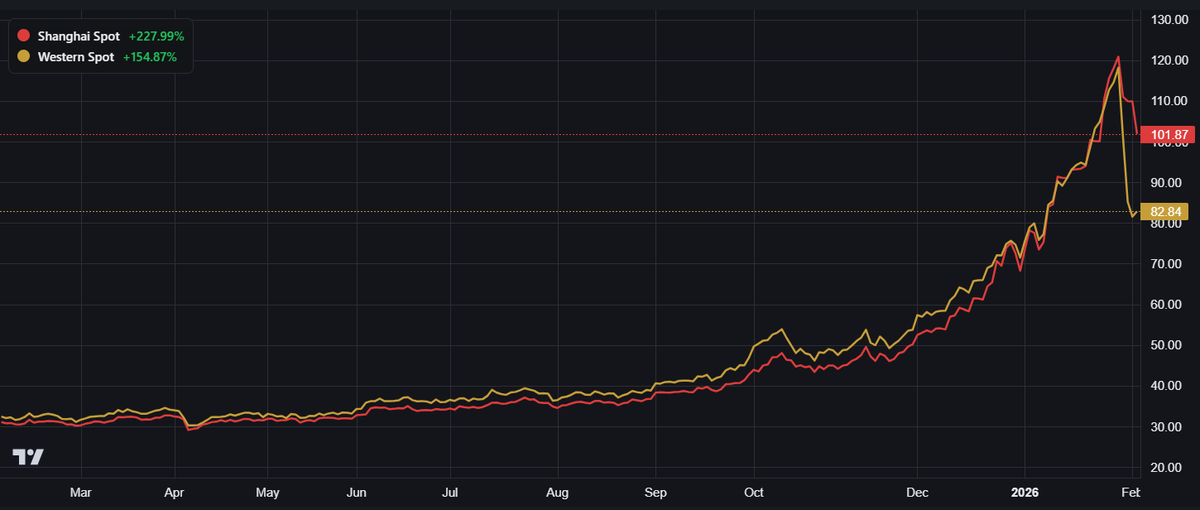Image resolution: width=1200 pixels, height=510 pixels.
Task: Select the Western Spot legend label
Action: click(76, 57)
